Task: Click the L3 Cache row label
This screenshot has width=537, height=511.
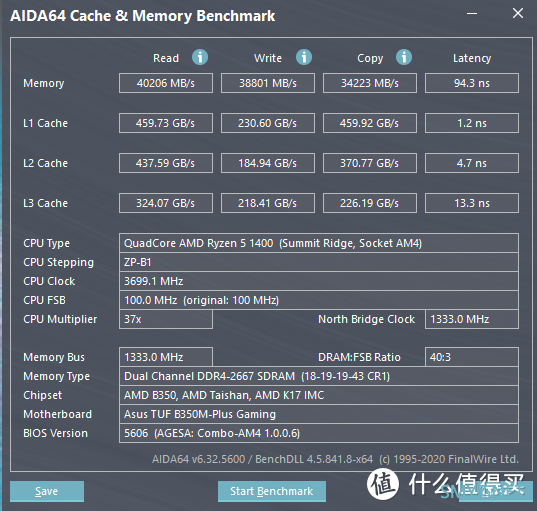Action: coord(45,203)
